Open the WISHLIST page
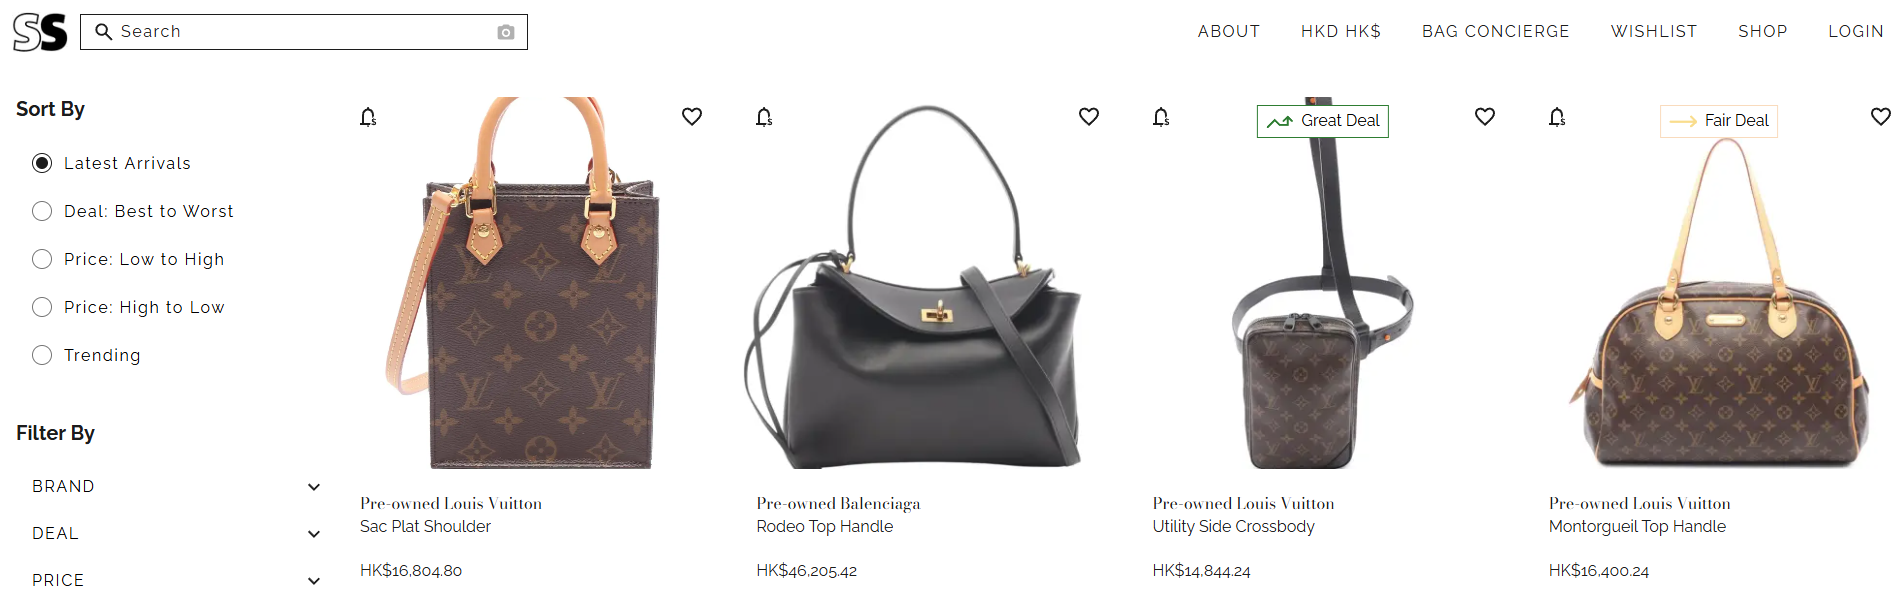Viewport: 1902px width, 603px height. (x=1654, y=31)
